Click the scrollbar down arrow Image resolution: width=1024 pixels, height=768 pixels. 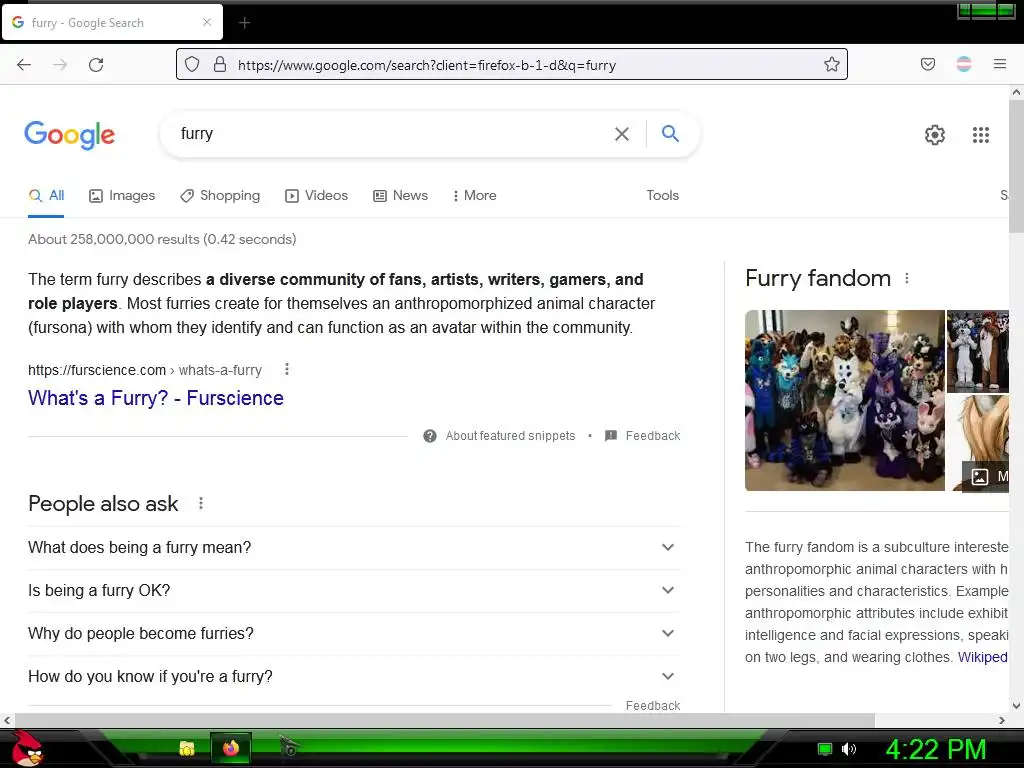click(x=1016, y=705)
